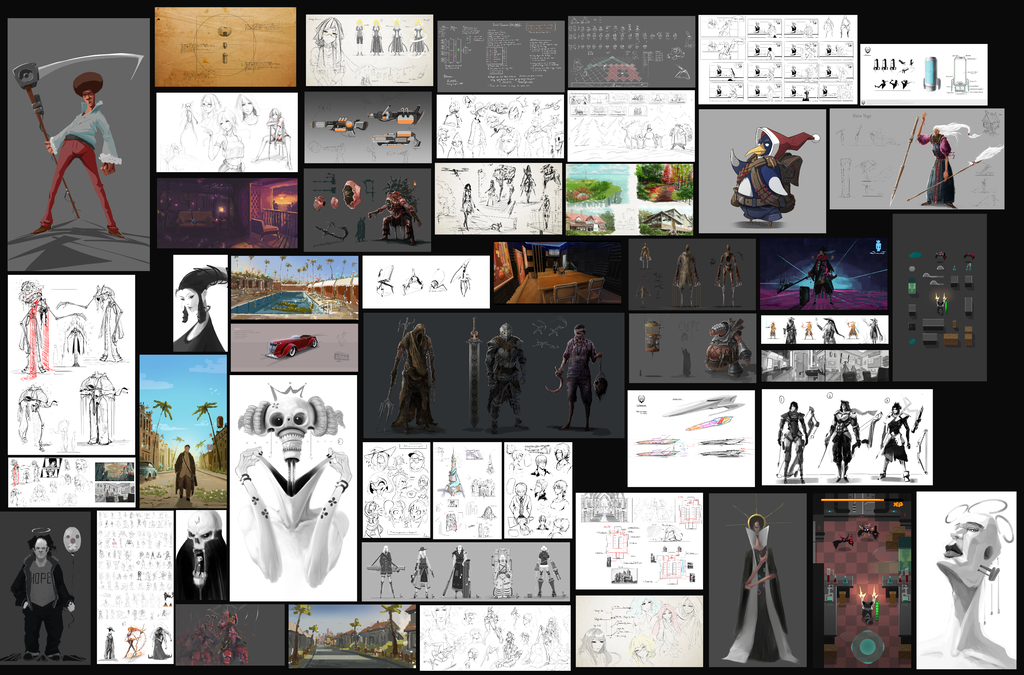Open the neon synthwave samurai artwork
Viewport: 1024px width, 675px height.
coord(824,274)
